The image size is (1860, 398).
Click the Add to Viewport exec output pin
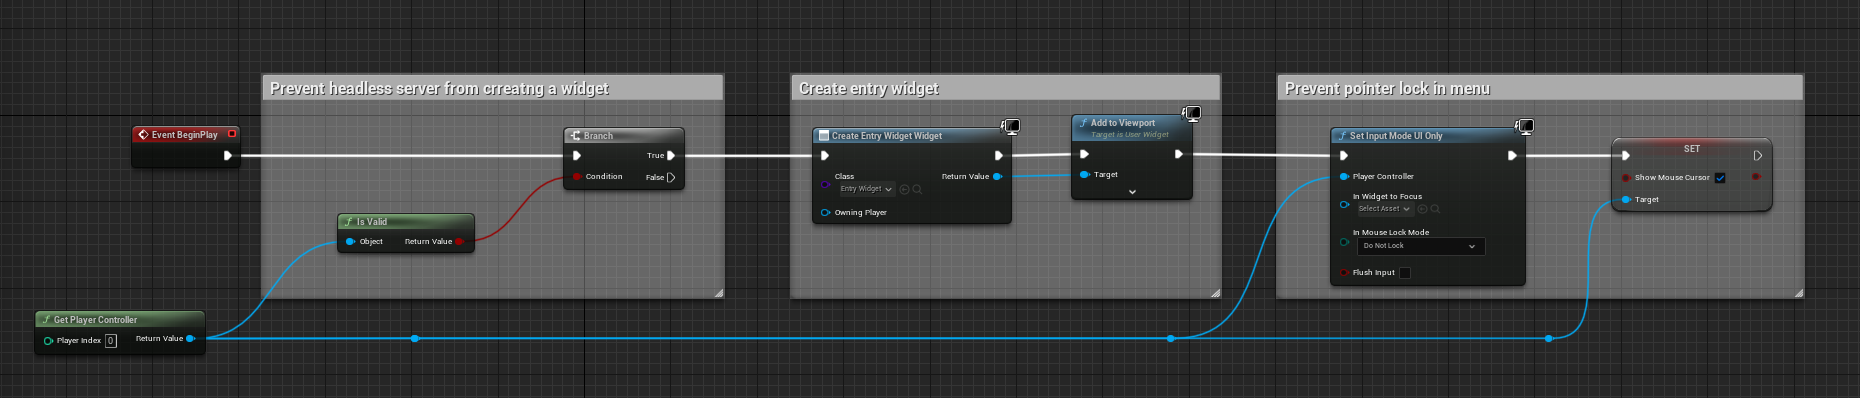coord(1178,154)
